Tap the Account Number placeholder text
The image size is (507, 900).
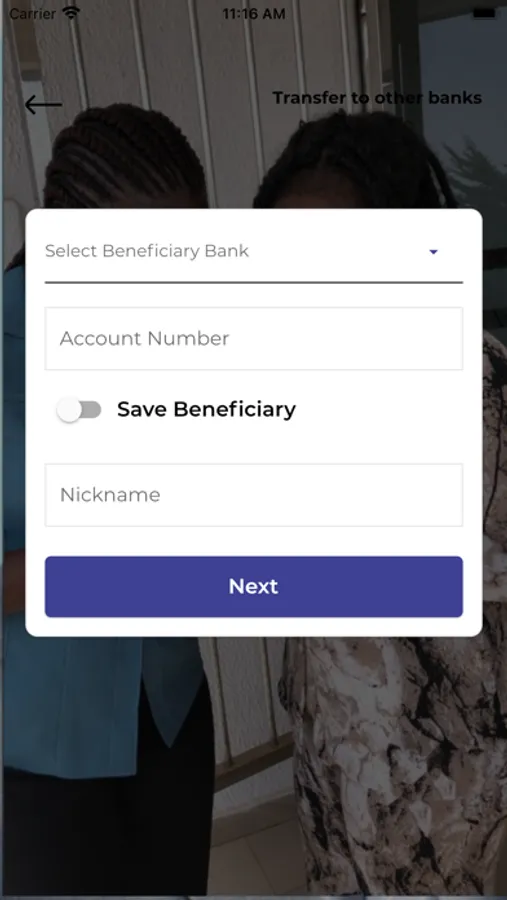pyautogui.click(x=144, y=338)
